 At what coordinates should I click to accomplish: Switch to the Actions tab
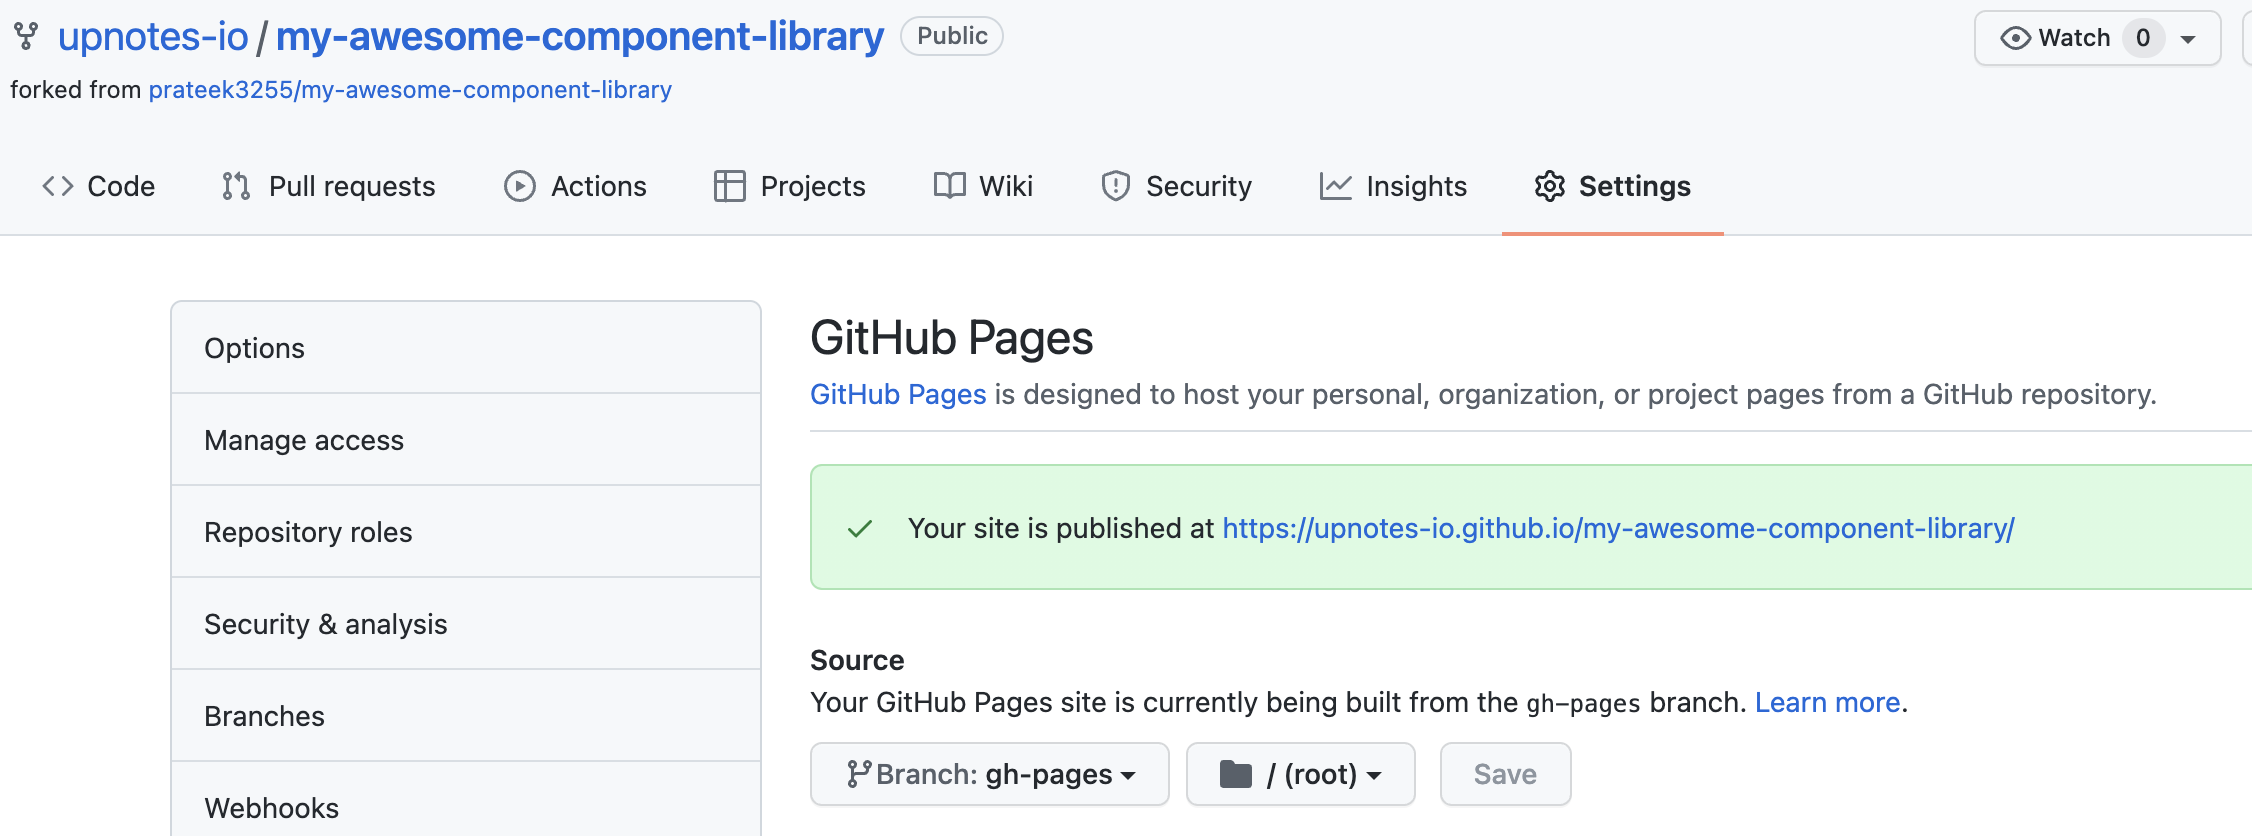576,186
